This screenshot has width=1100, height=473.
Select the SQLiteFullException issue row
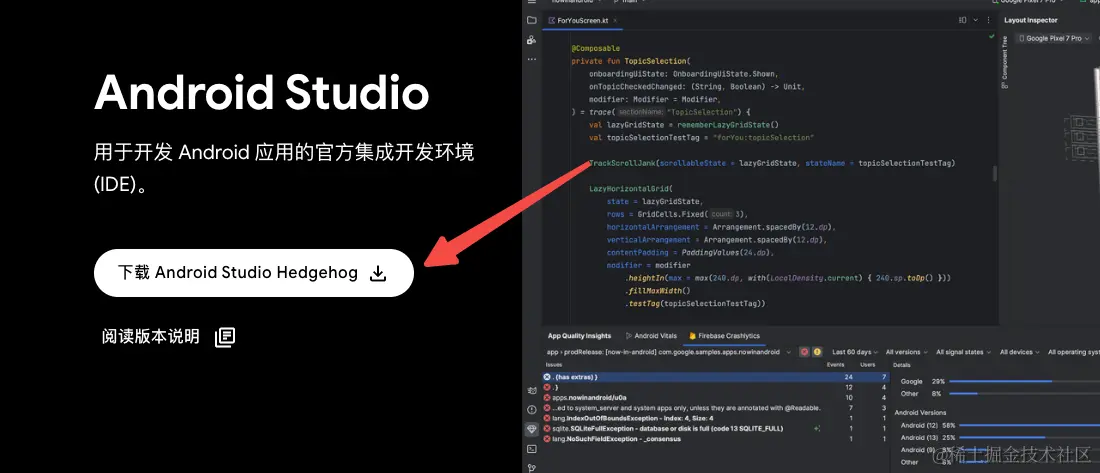(x=716, y=428)
